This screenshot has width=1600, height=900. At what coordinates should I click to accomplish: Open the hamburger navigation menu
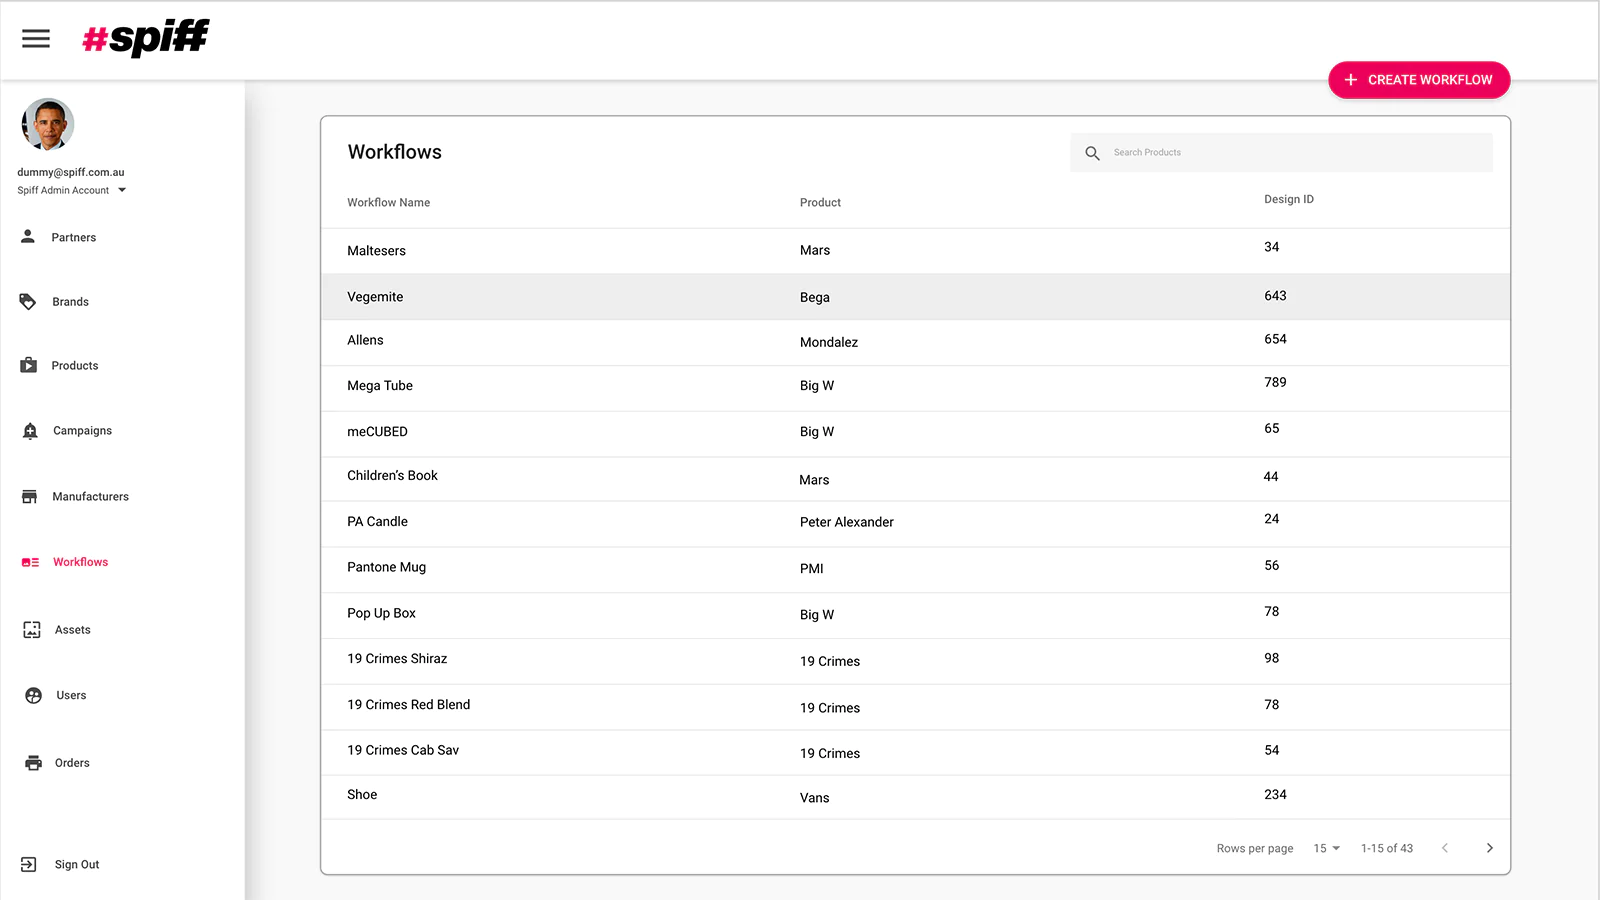pos(36,39)
